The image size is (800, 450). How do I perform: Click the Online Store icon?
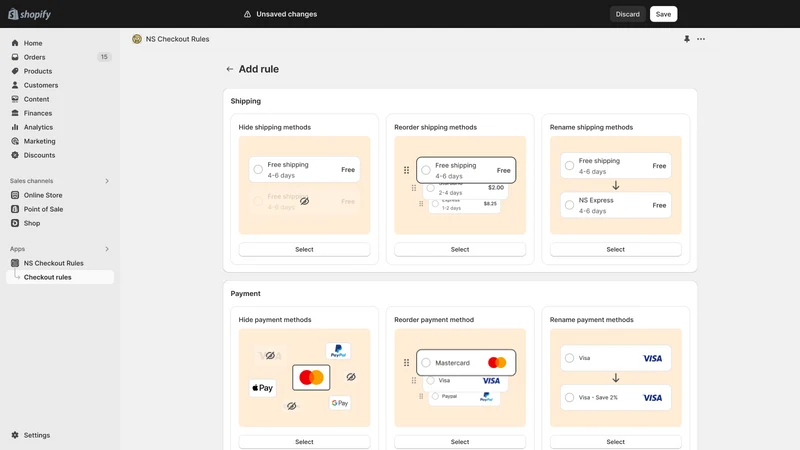click(15, 195)
